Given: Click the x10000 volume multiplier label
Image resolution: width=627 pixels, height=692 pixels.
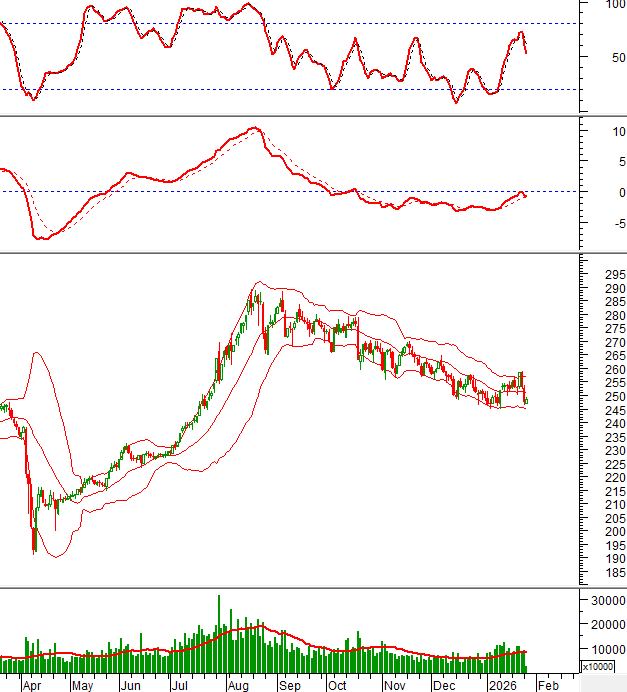Looking at the screenshot, I should pyautogui.click(x=600, y=666).
